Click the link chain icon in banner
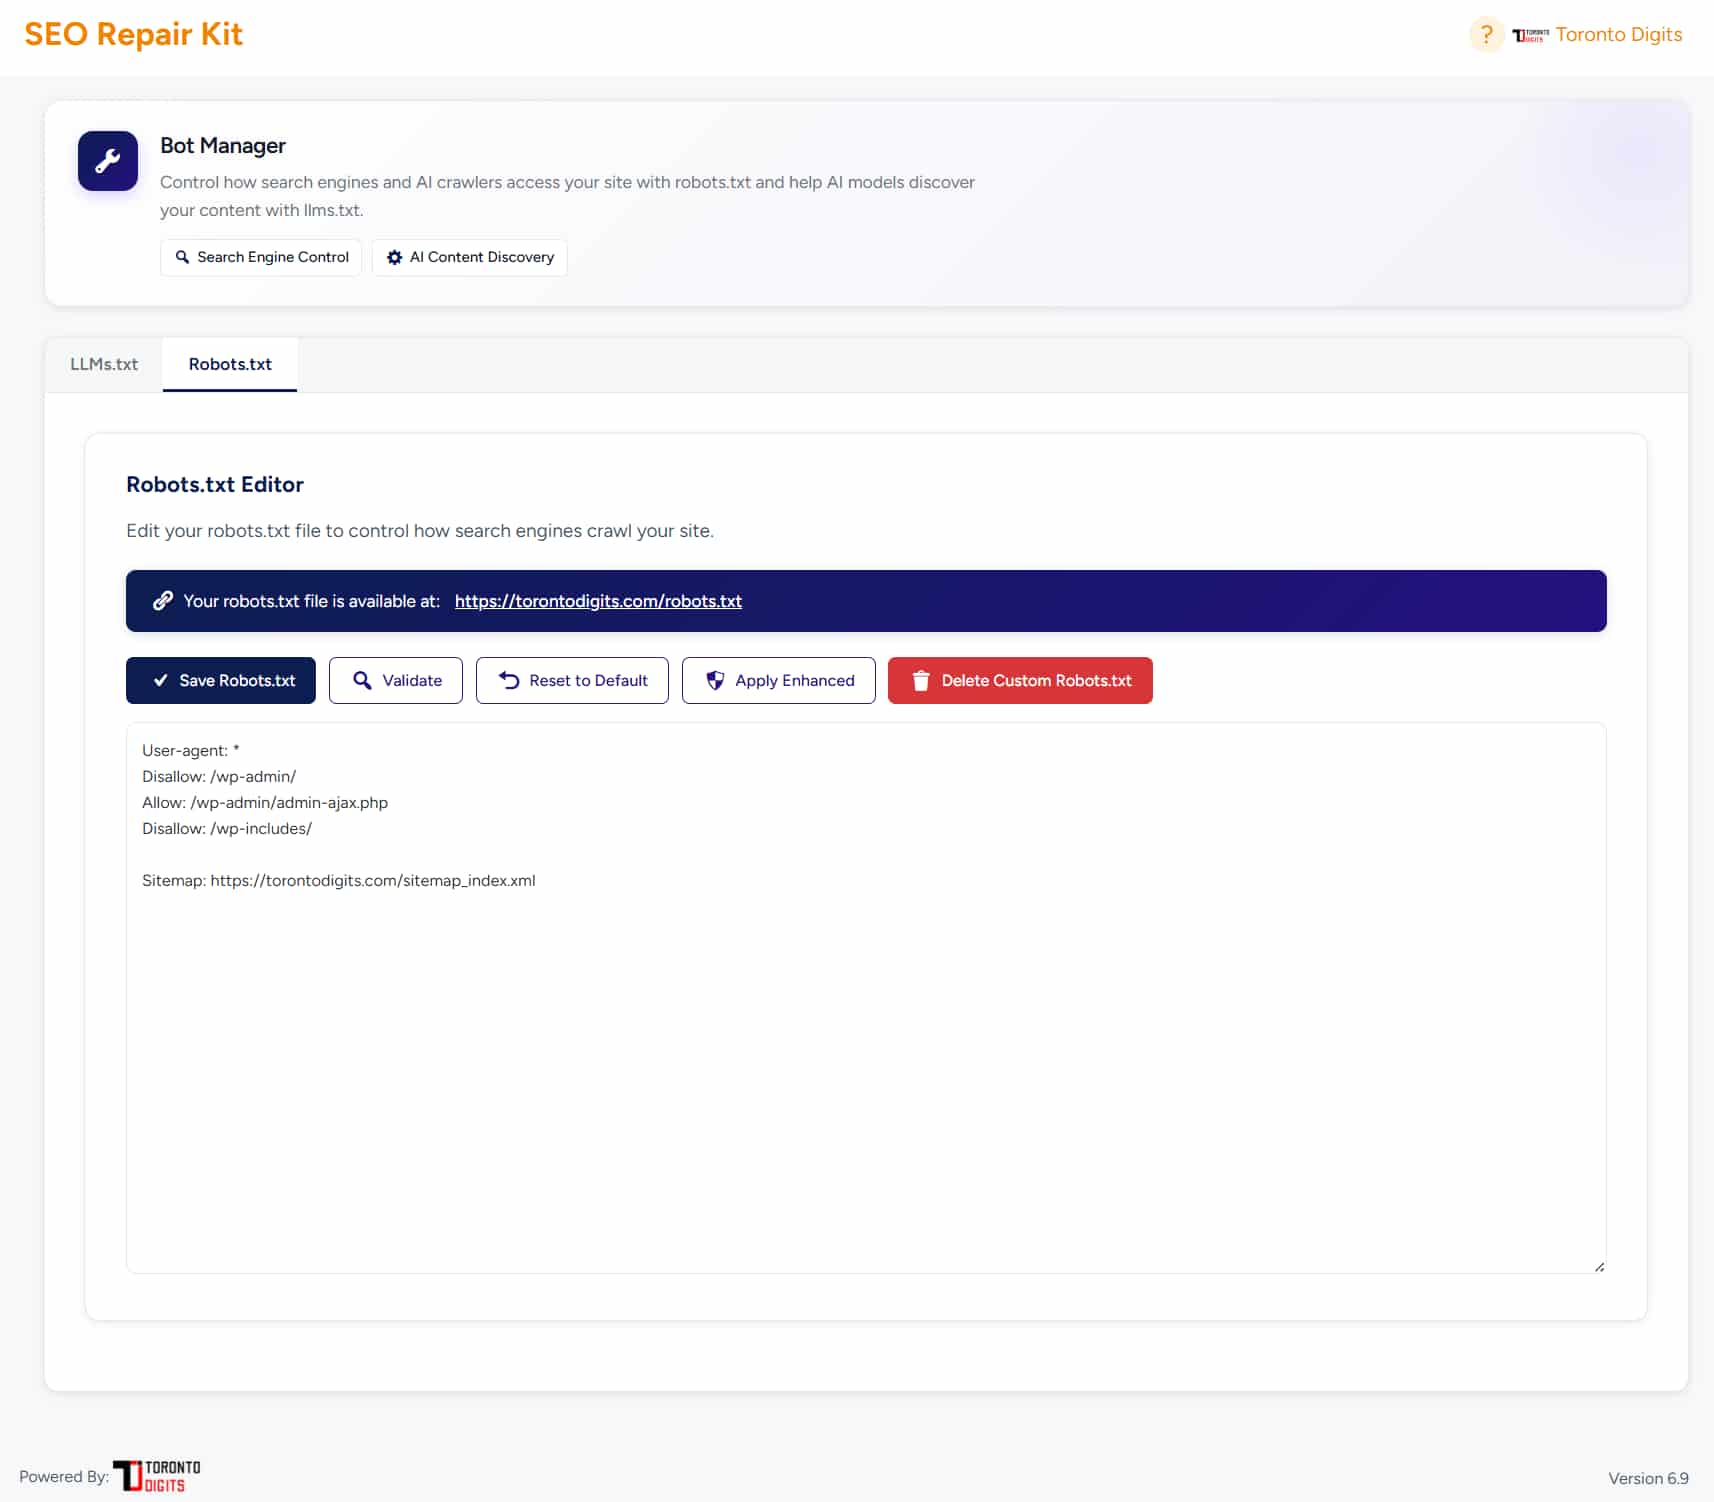1714x1502 pixels. tap(162, 601)
